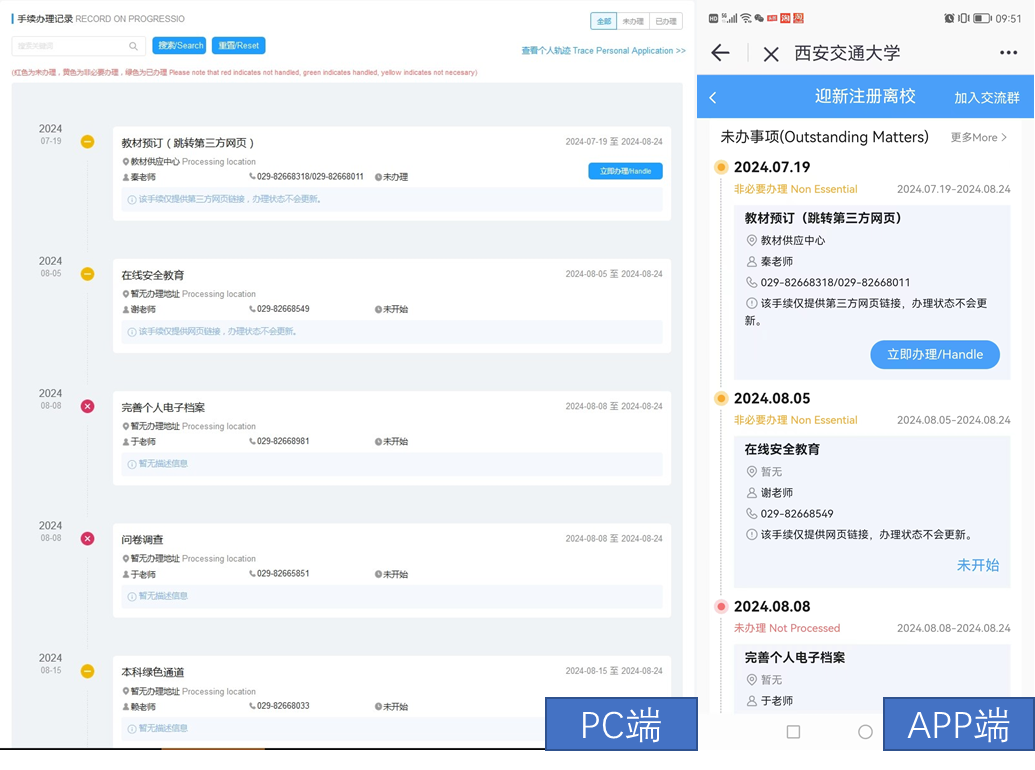The image size is (1035, 770).
Task: Tap 在线安全教育 title in app
Action: [x=782, y=449]
